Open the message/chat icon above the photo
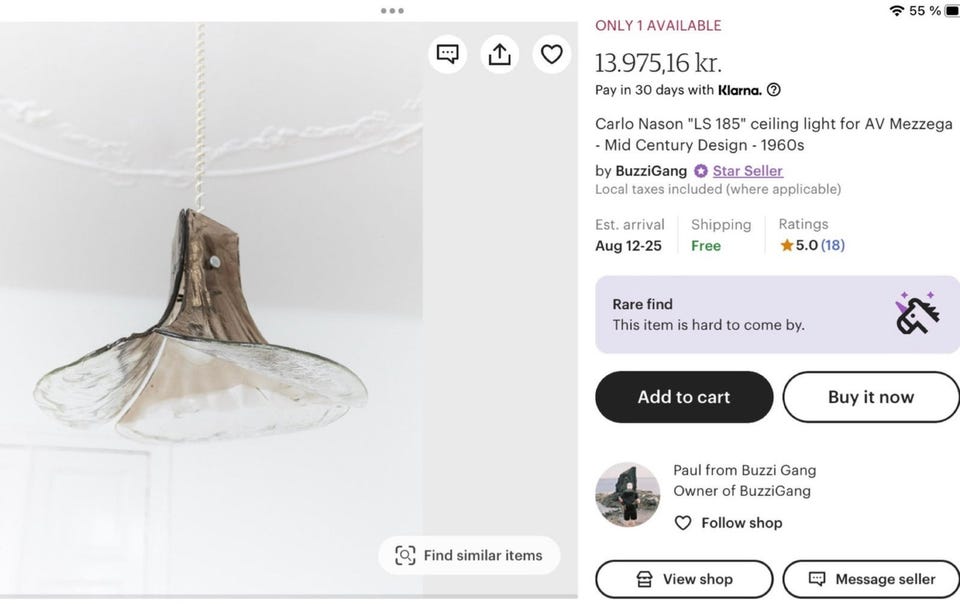The width and height of the screenshot is (960, 604). pyautogui.click(x=448, y=54)
